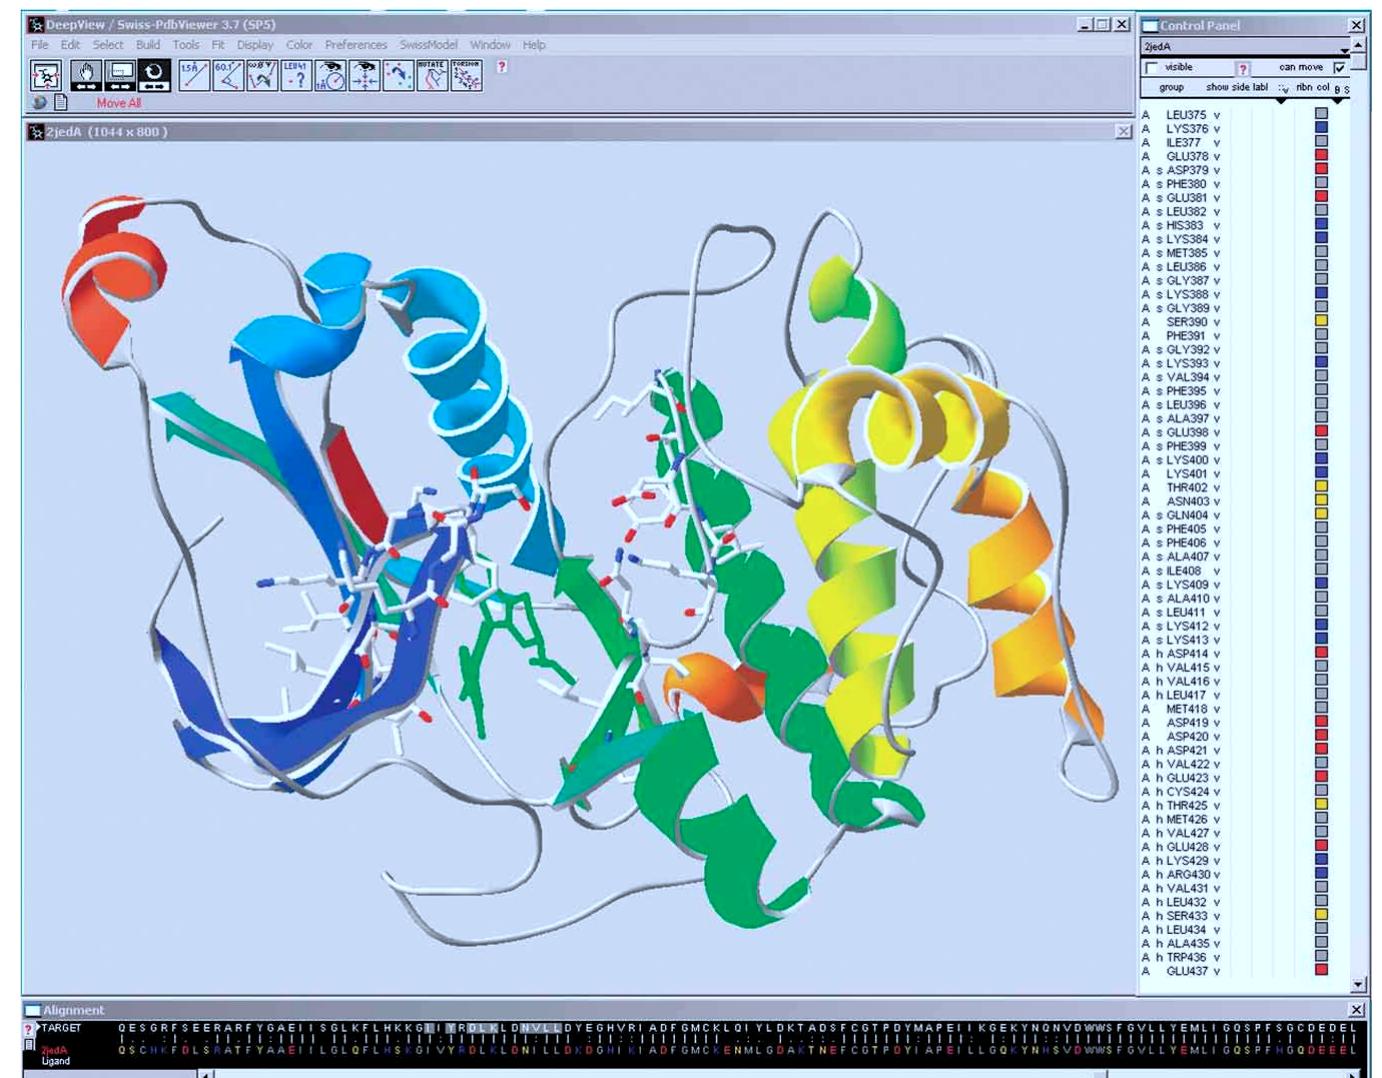Click the Control Panel title bar icon
Image resolution: width=1382 pixels, height=1078 pixels.
click(1150, 25)
